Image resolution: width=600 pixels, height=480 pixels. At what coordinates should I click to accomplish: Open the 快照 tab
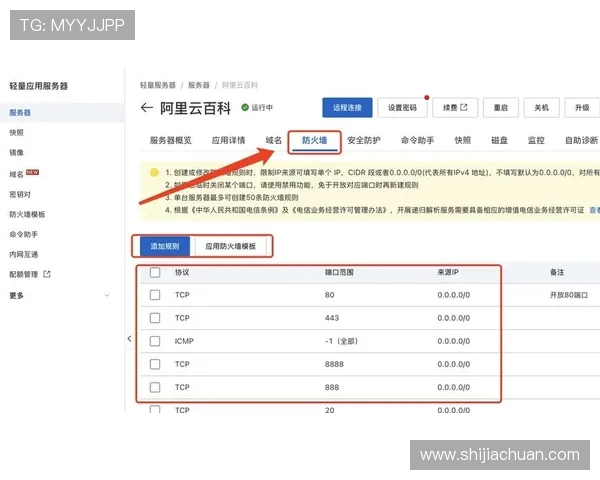click(x=463, y=140)
